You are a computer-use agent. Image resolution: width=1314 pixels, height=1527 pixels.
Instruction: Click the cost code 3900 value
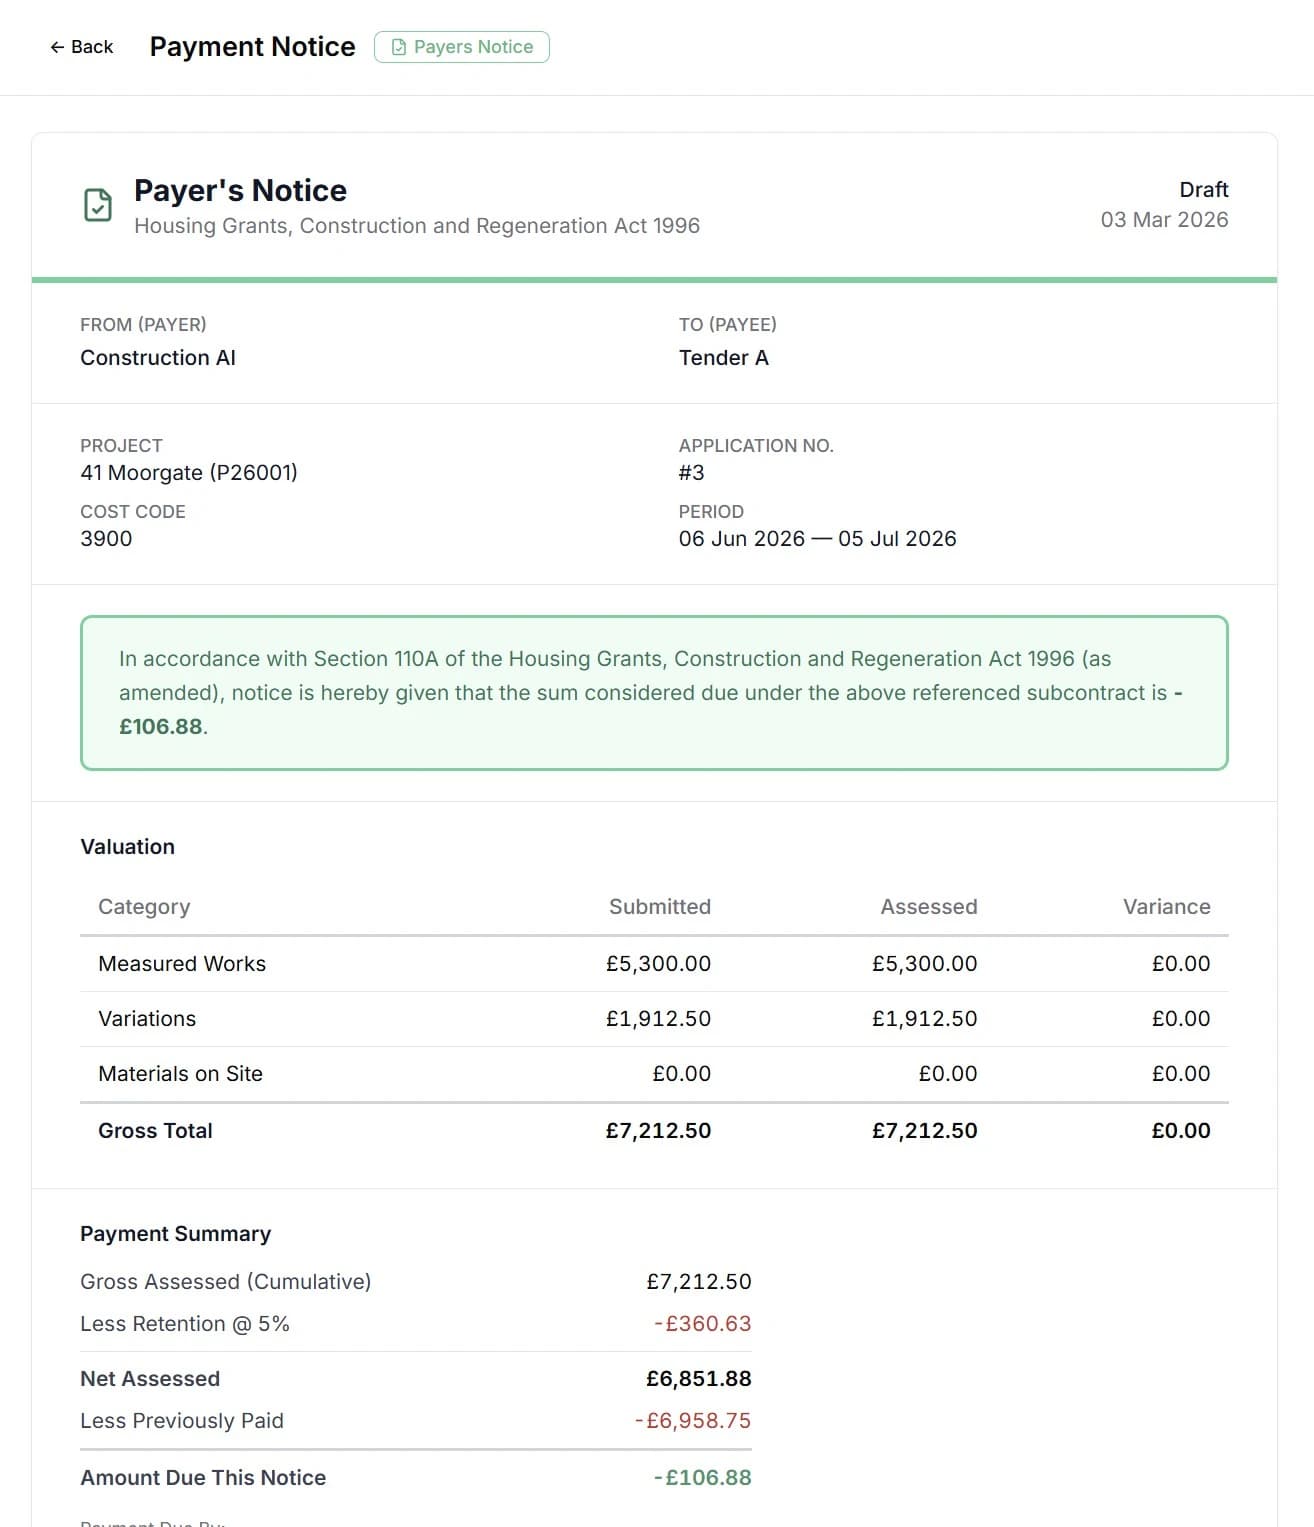coord(106,538)
